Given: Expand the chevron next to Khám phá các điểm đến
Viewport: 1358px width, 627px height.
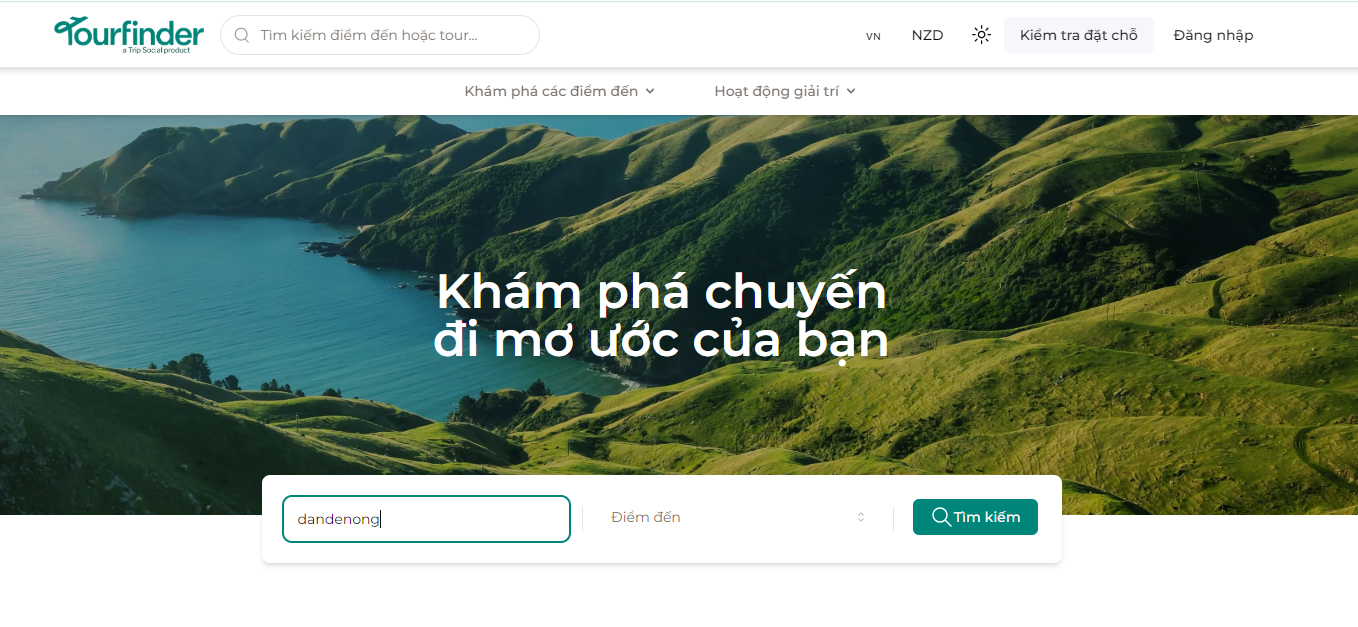Looking at the screenshot, I should tap(650, 91).
